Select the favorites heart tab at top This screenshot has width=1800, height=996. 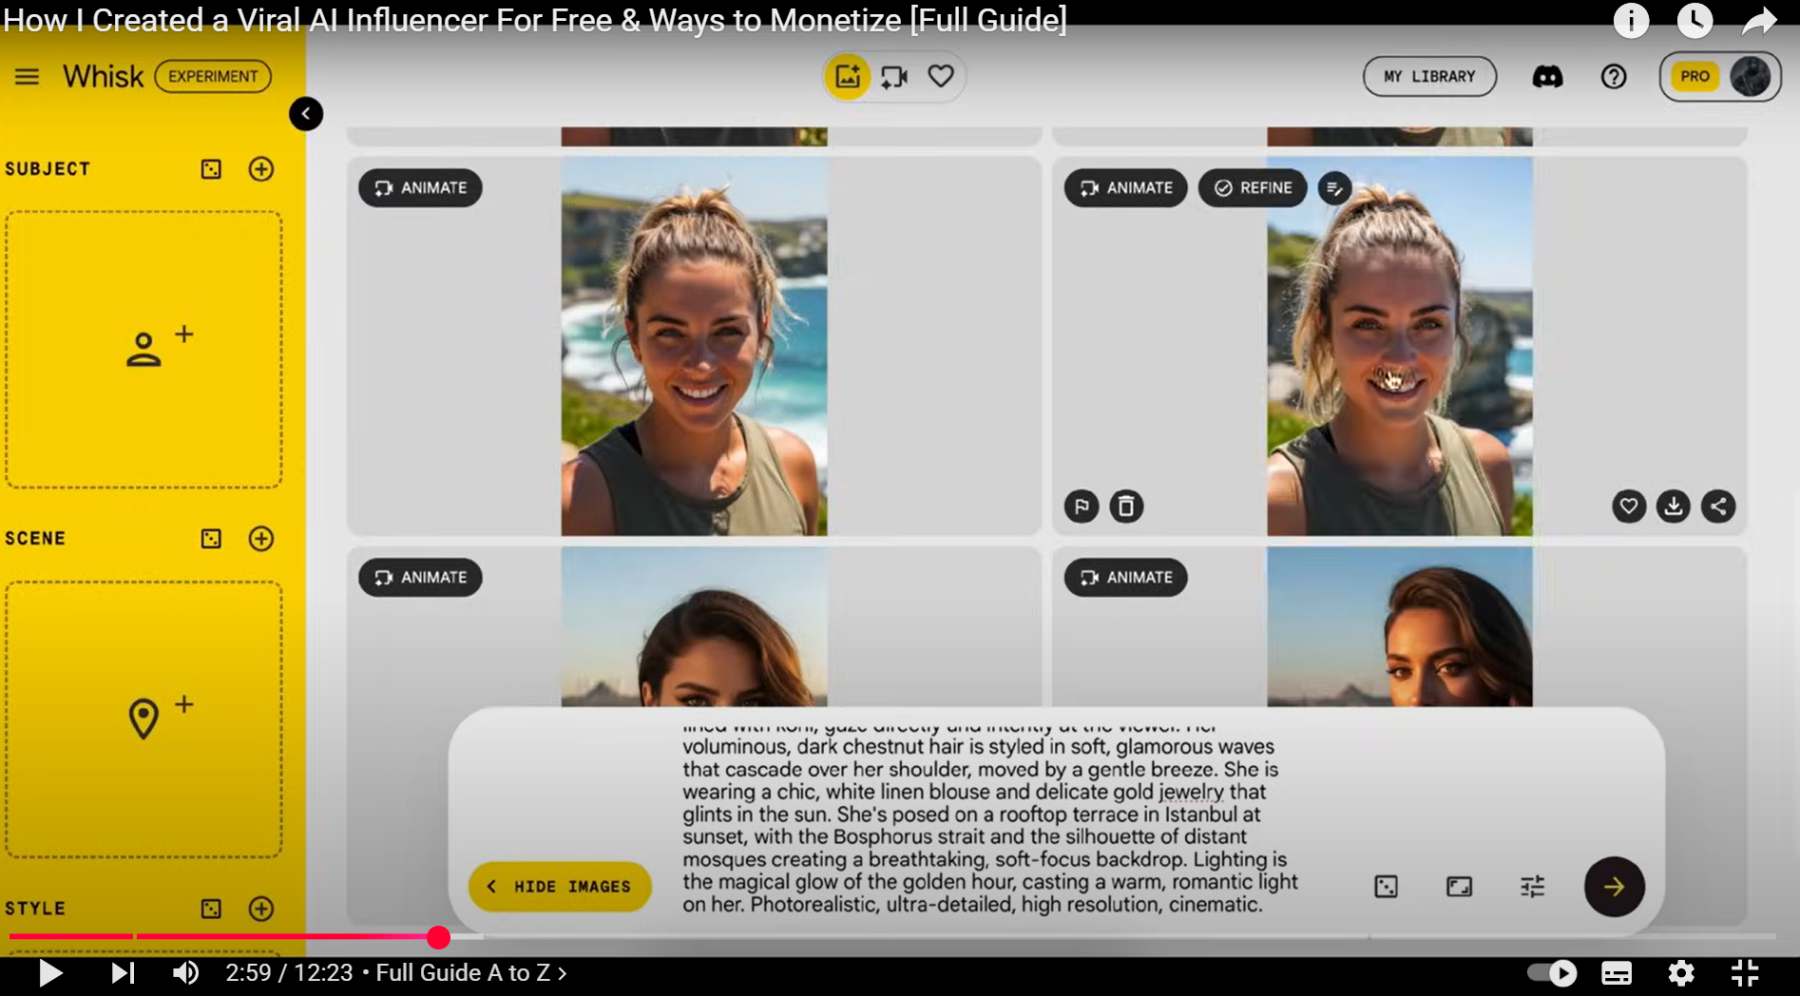940,76
